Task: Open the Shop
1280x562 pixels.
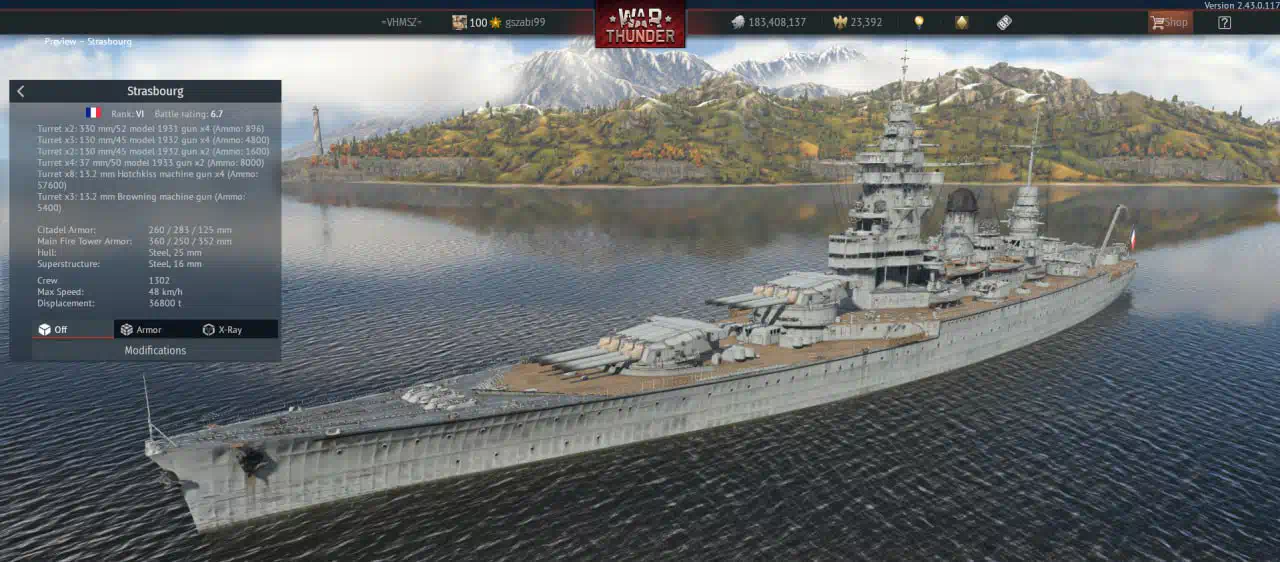Action: (1170, 22)
